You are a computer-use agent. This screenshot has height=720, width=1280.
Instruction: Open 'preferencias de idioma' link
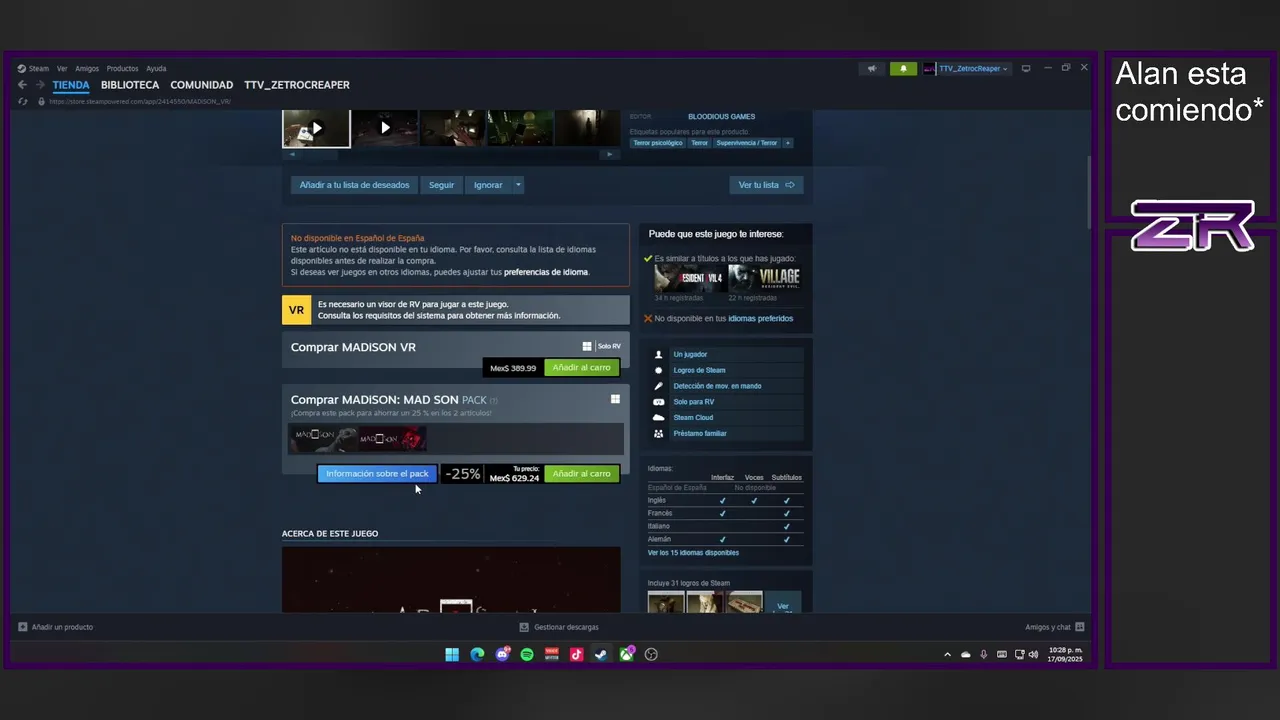click(x=546, y=272)
